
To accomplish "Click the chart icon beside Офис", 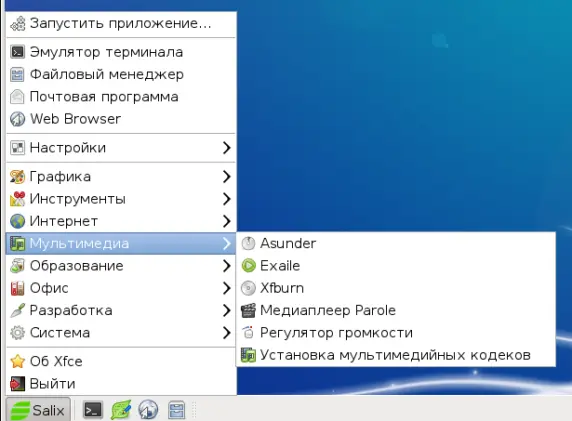I will point(18,288).
